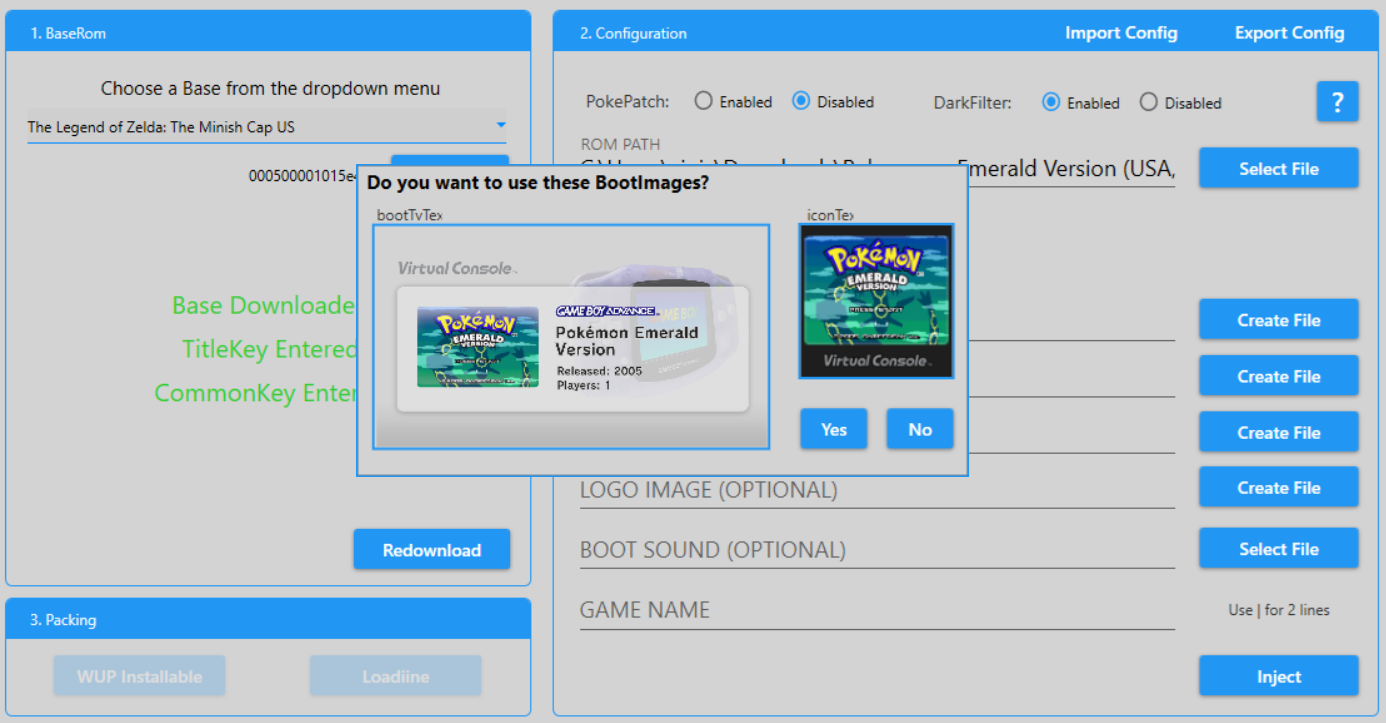Click Create File beside Logo Image
Image resolution: width=1386 pixels, height=723 pixels.
coord(1278,488)
